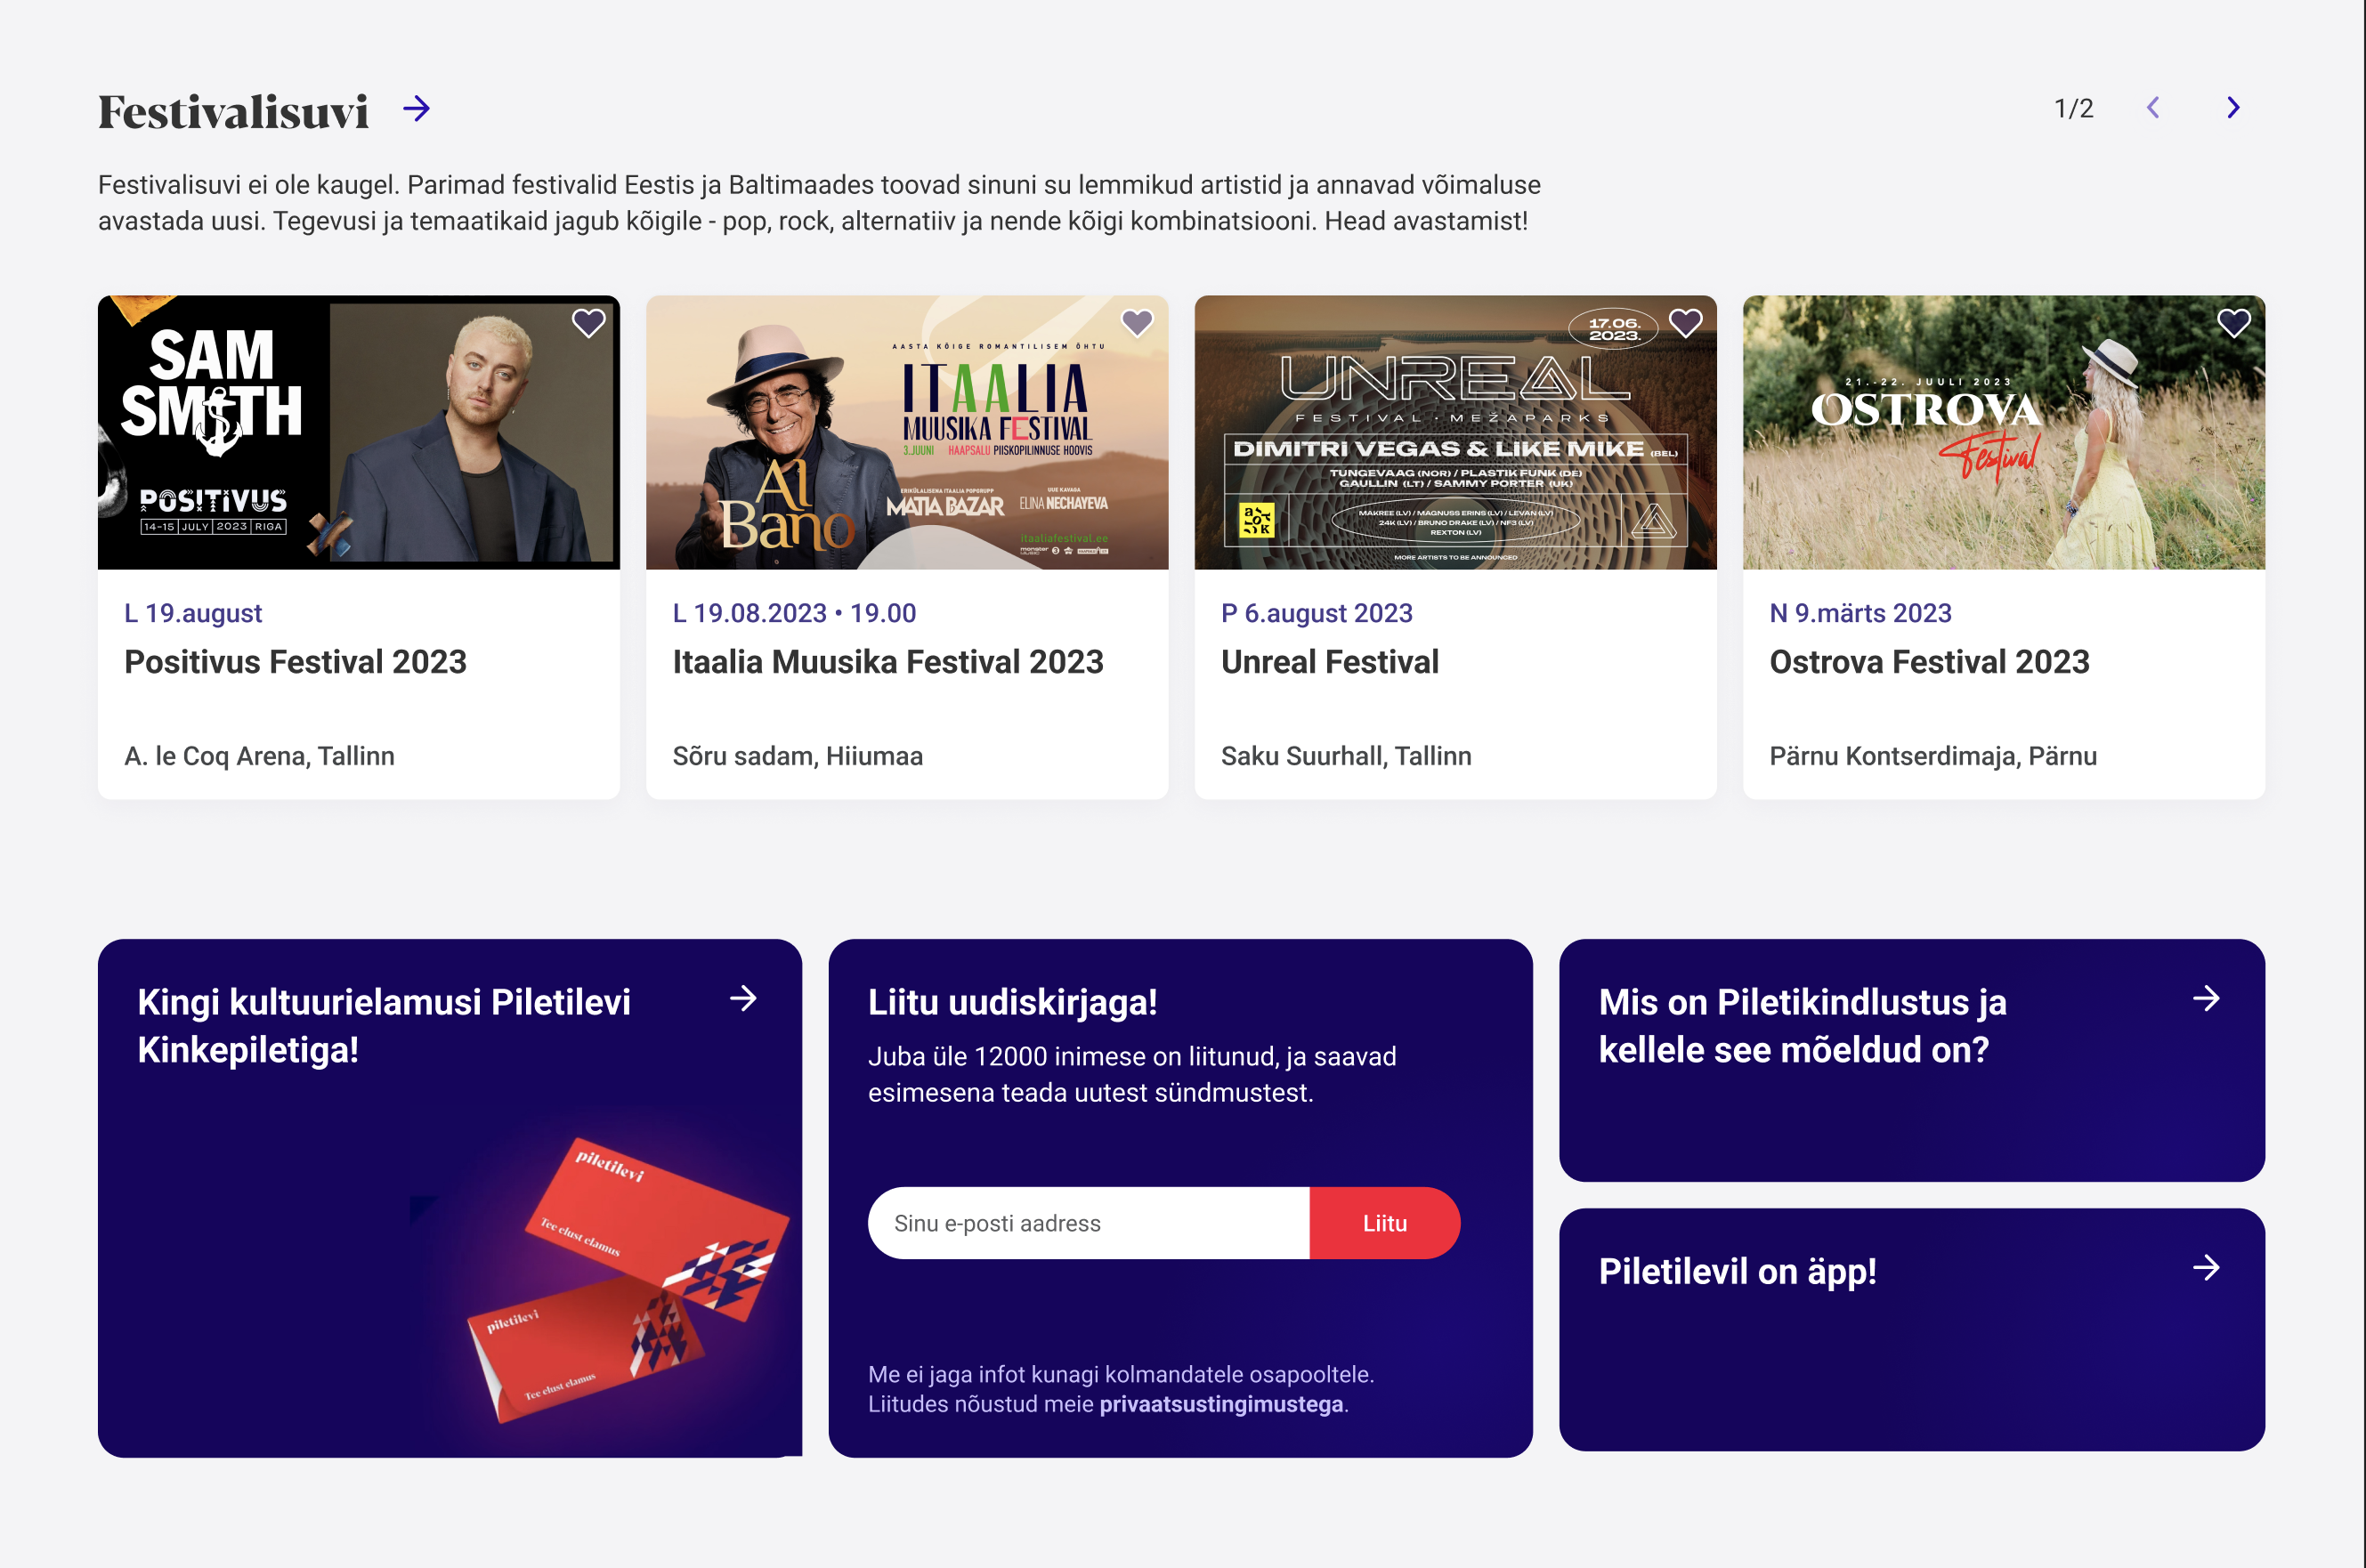Favorite Positivus Festival 2023 with heart
Image resolution: width=2366 pixels, height=1568 pixels.
[588, 323]
